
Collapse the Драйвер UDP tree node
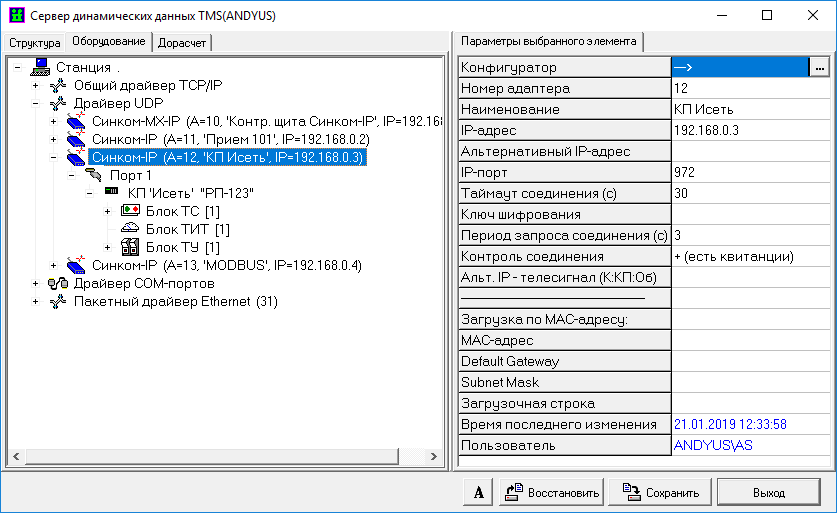click(36, 103)
